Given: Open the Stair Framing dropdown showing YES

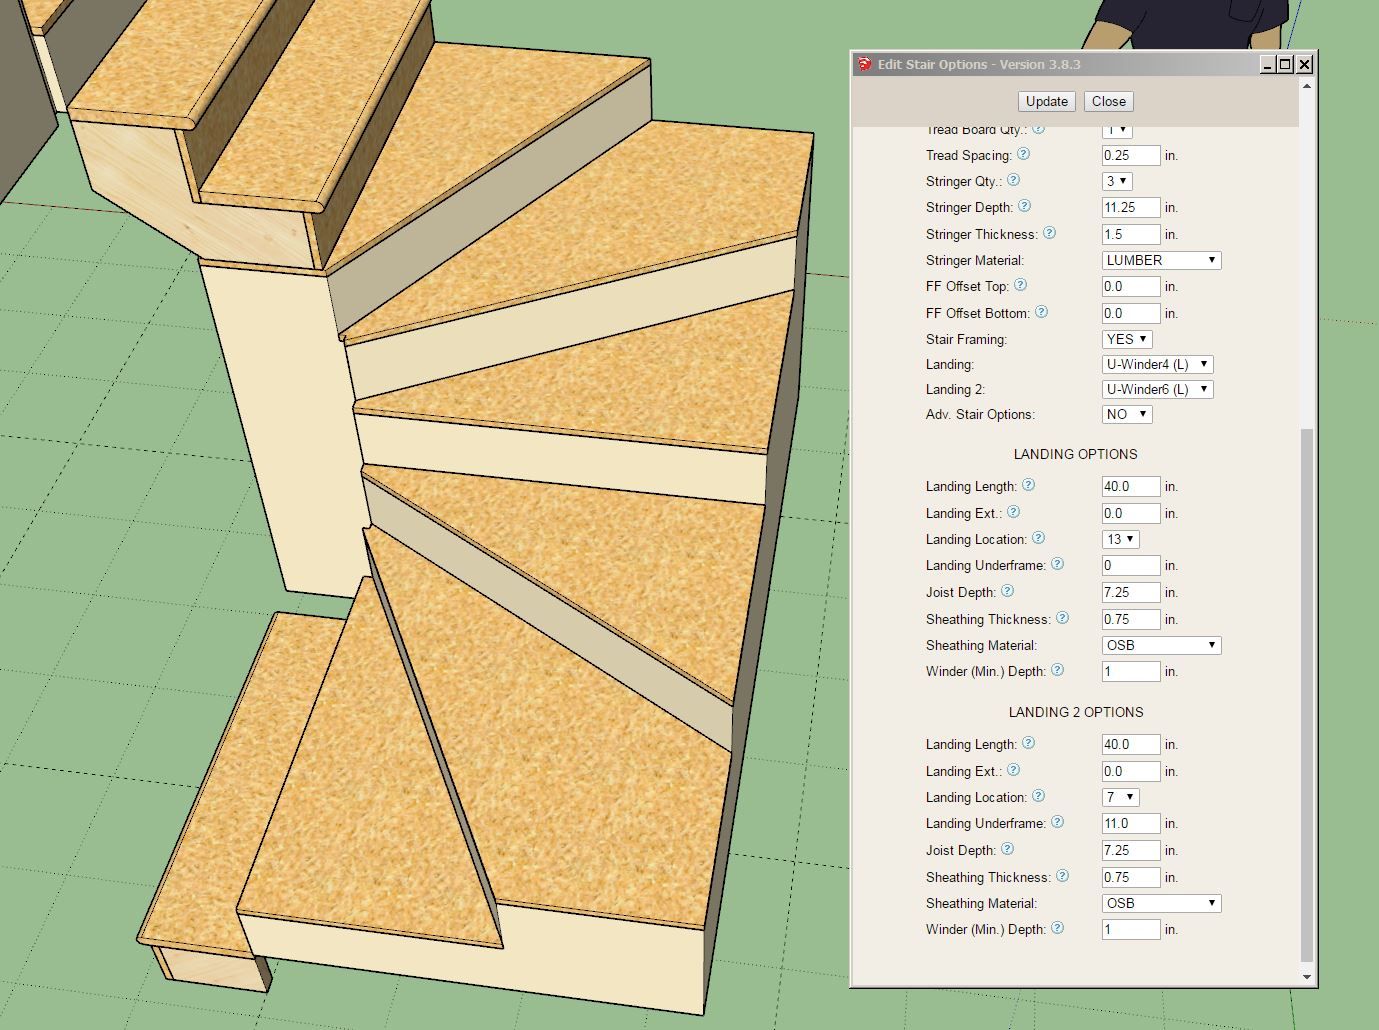Looking at the screenshot, I should click(x=1127, y=339).
